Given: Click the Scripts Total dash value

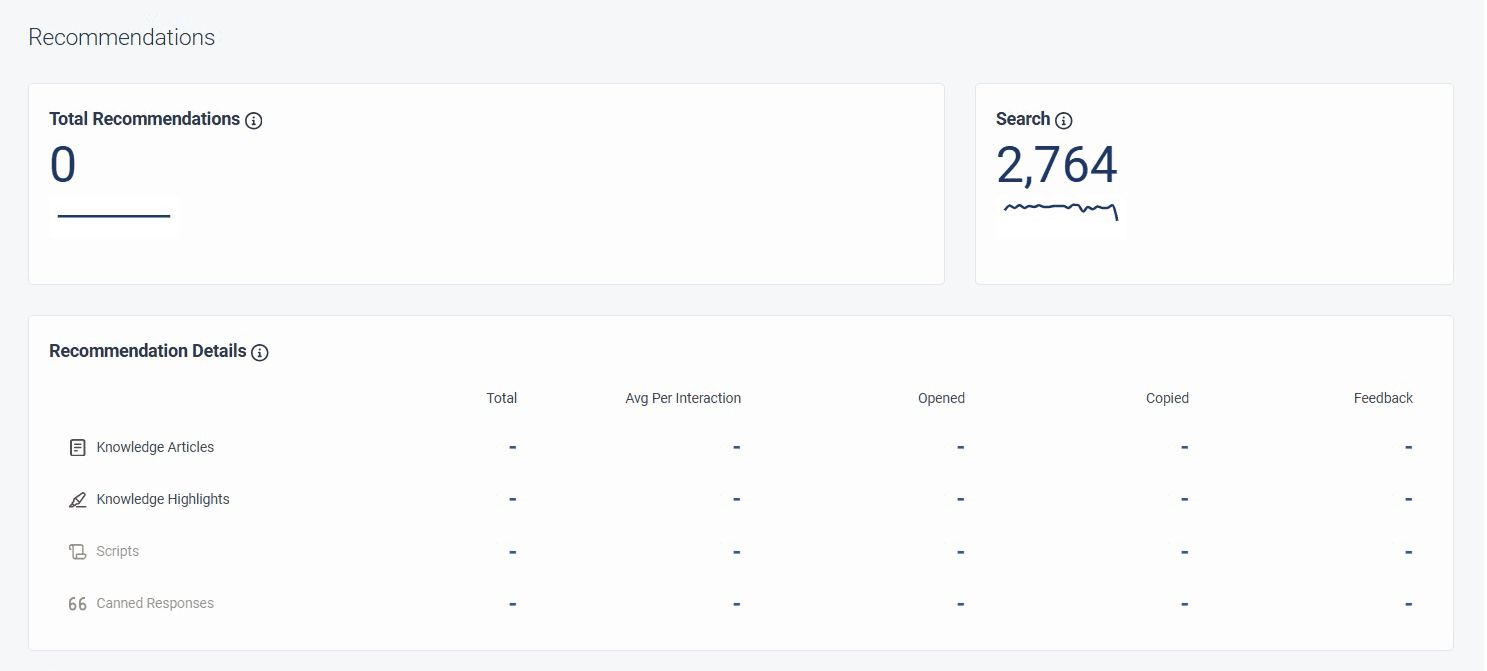Looking at the screenshot, I should (x=512, y=551).
